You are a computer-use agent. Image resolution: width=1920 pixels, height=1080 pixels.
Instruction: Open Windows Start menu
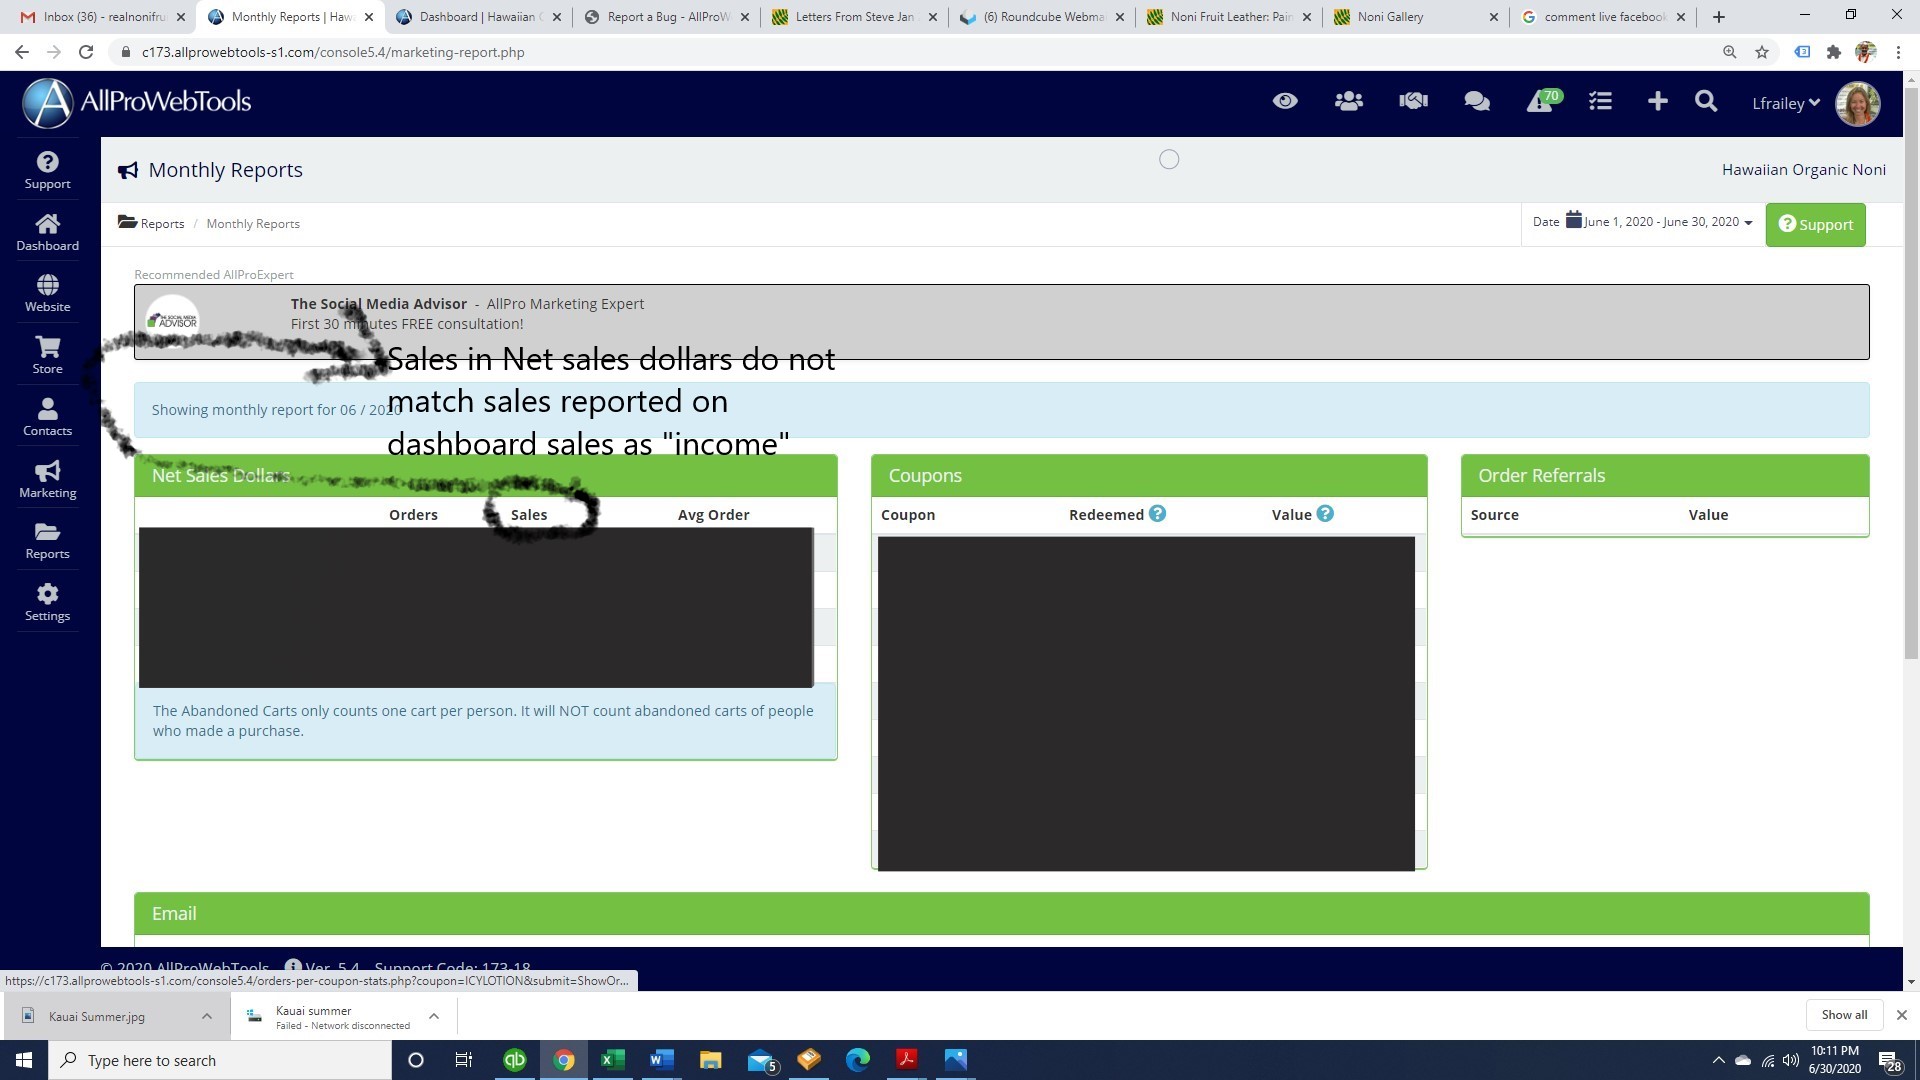(24, 1060)
